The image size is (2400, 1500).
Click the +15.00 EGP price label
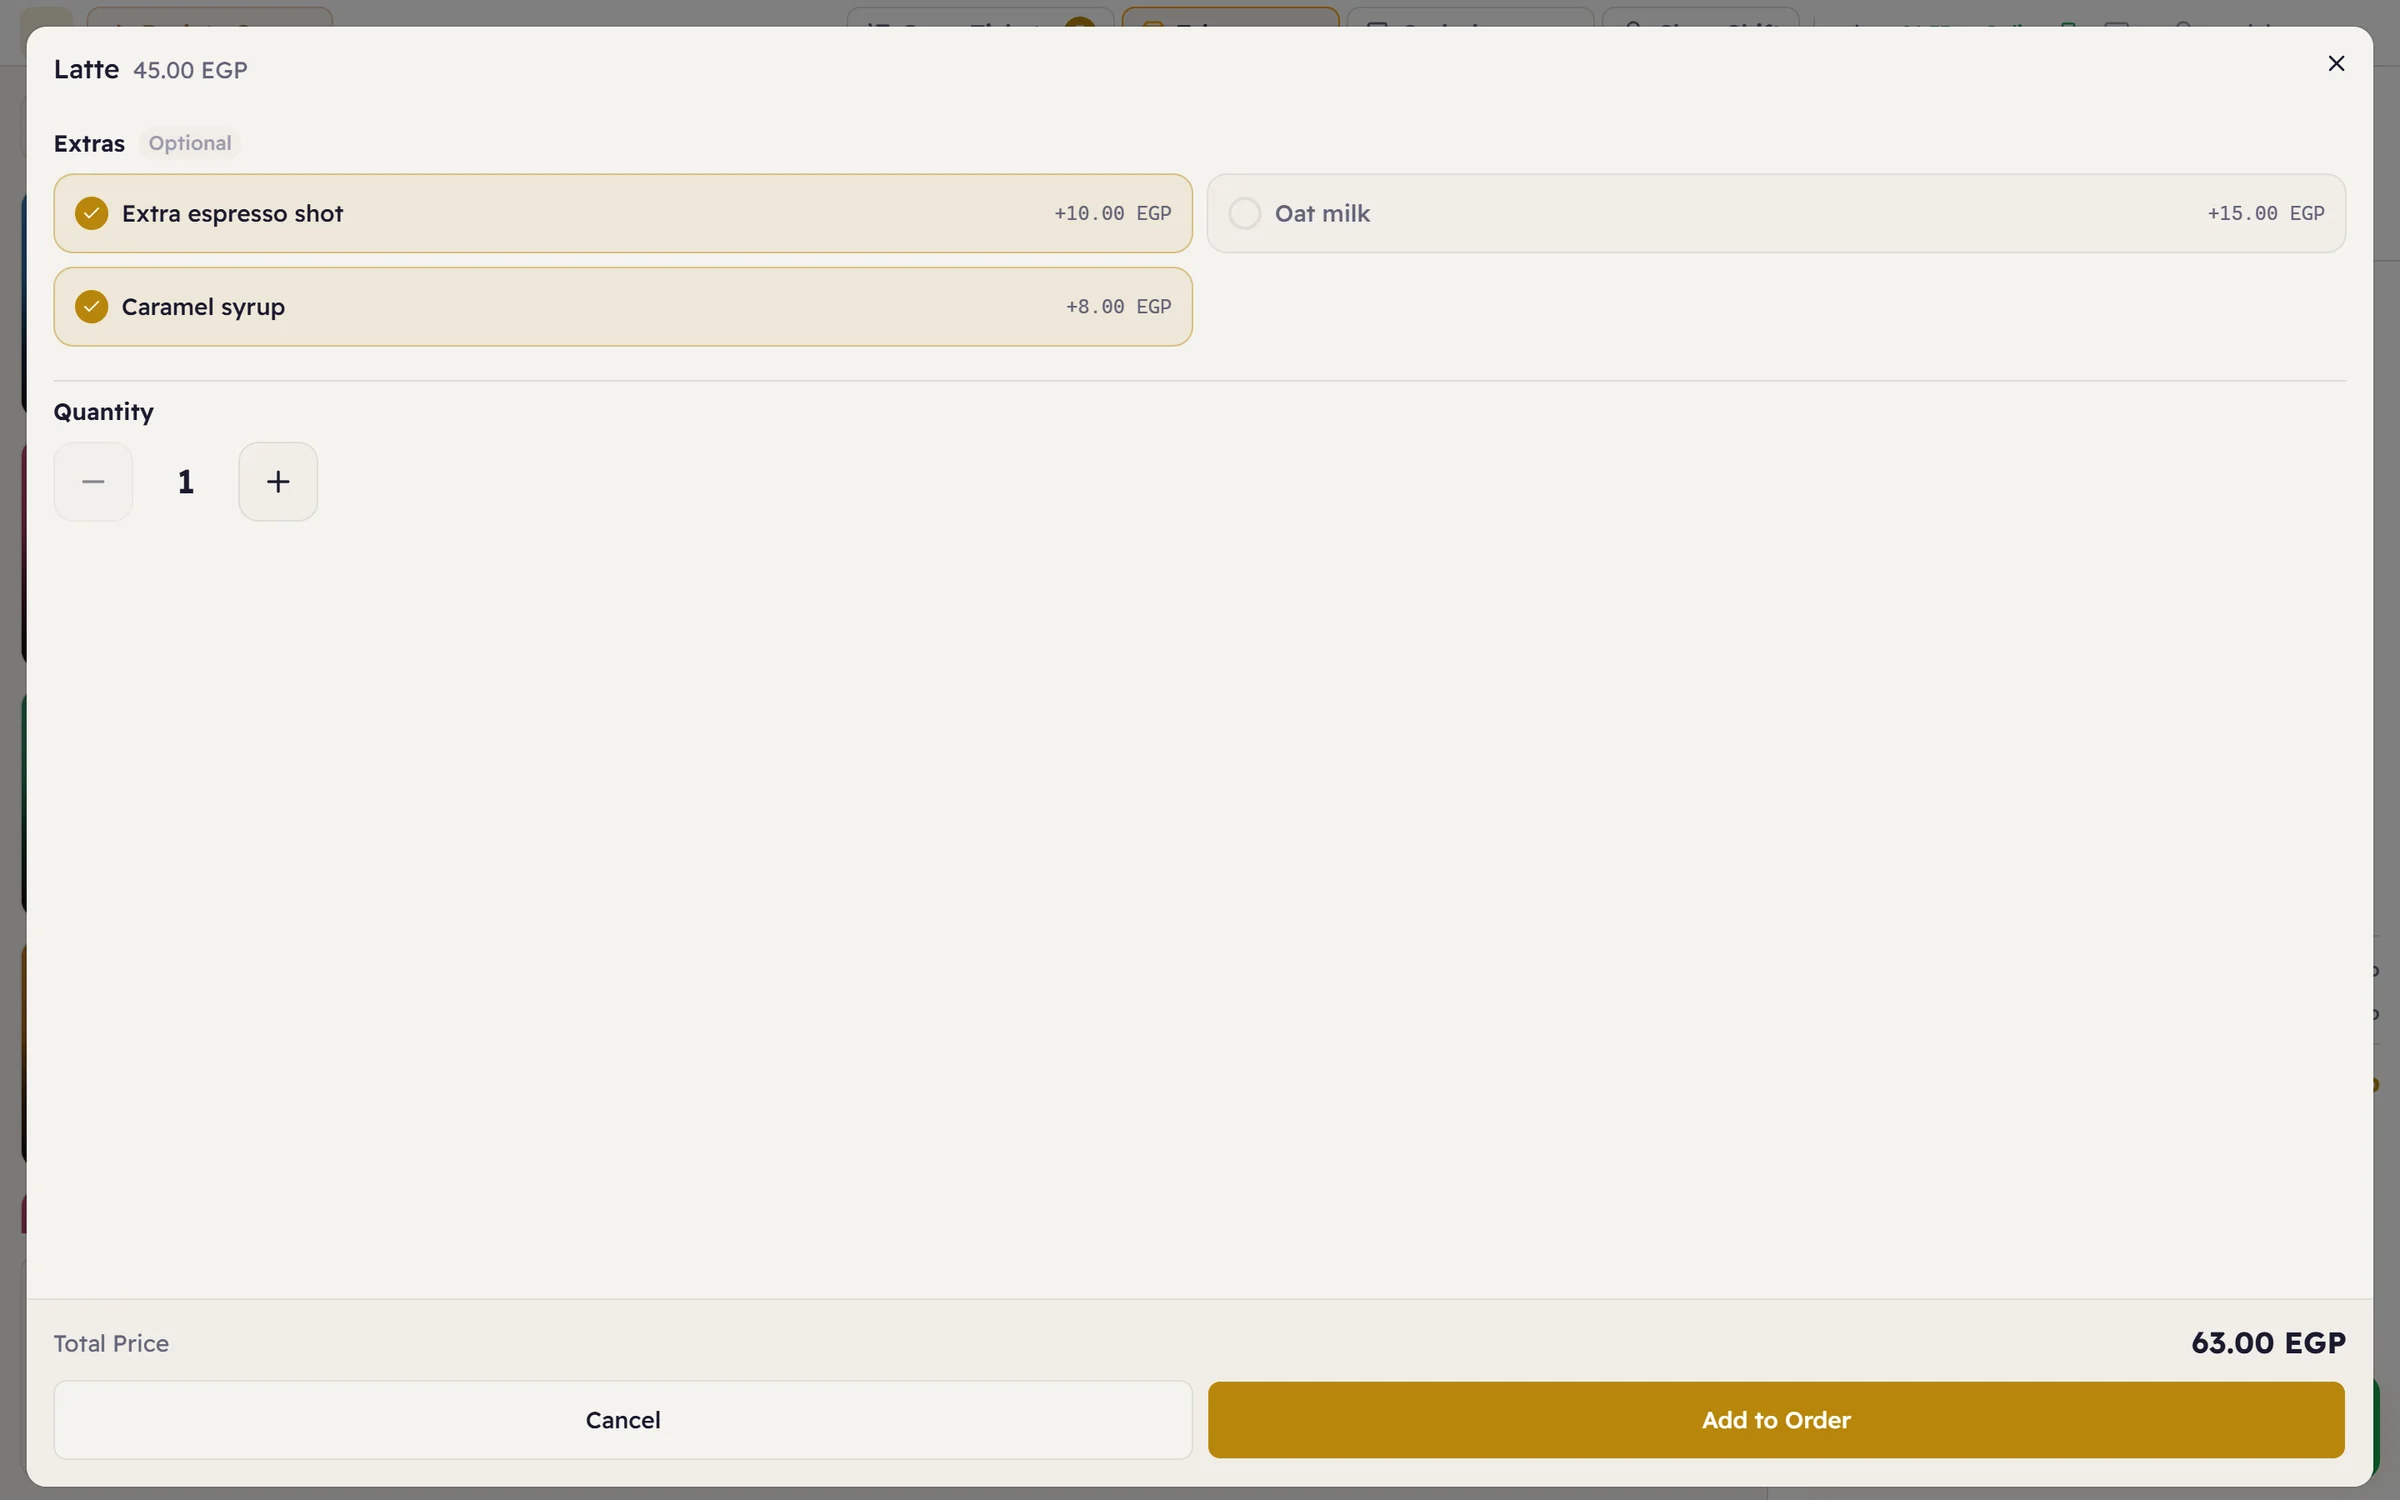2266,213
